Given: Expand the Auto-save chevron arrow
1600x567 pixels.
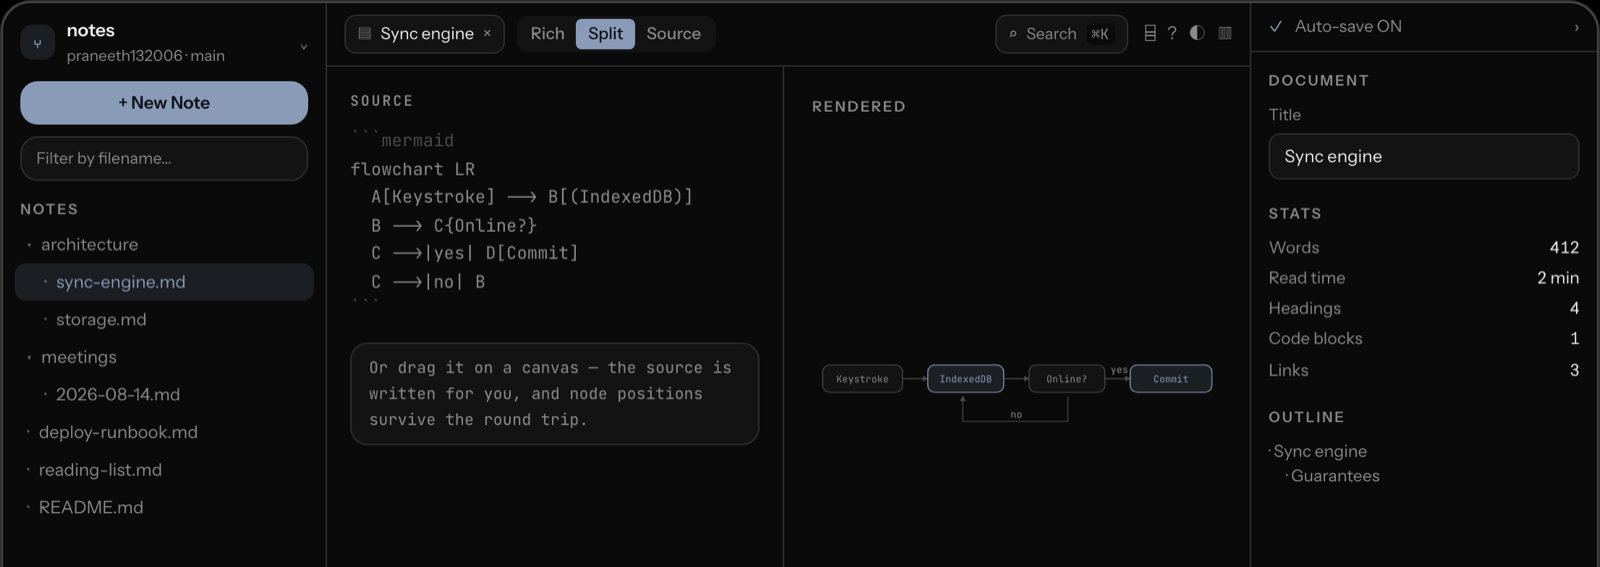Looking at the screenshot, I should coord(1577,28).
